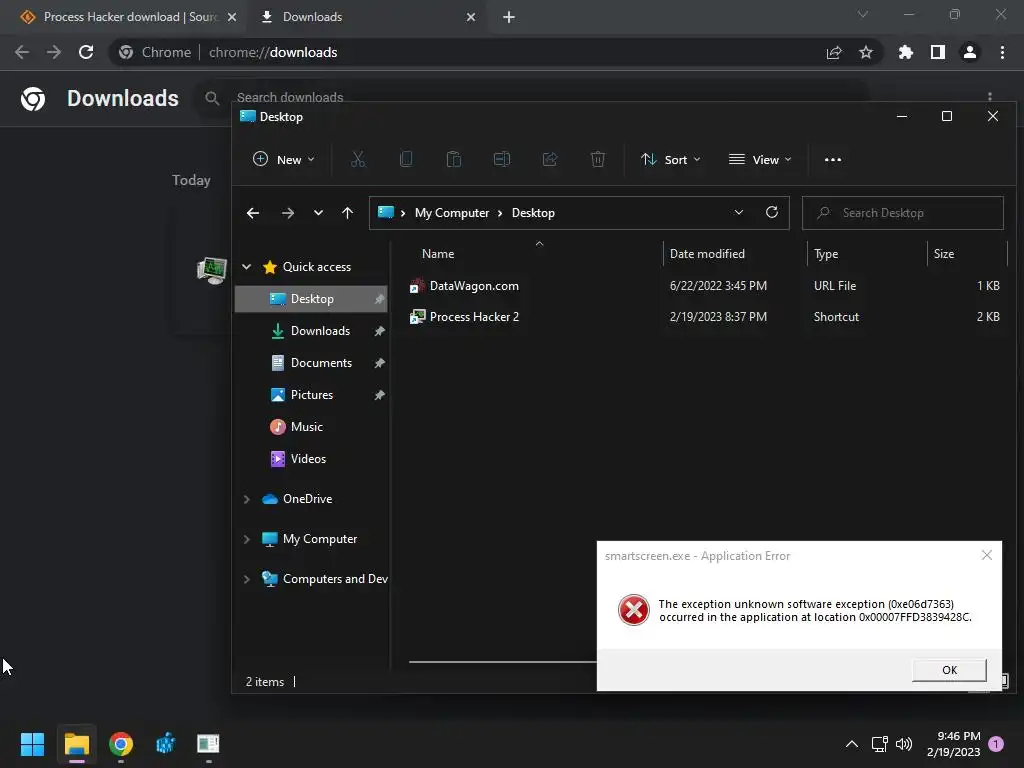The height and width of the screenshot is (768, 1024).
Task: Open a new Chrome tab
Action: (x=509, y=17)
